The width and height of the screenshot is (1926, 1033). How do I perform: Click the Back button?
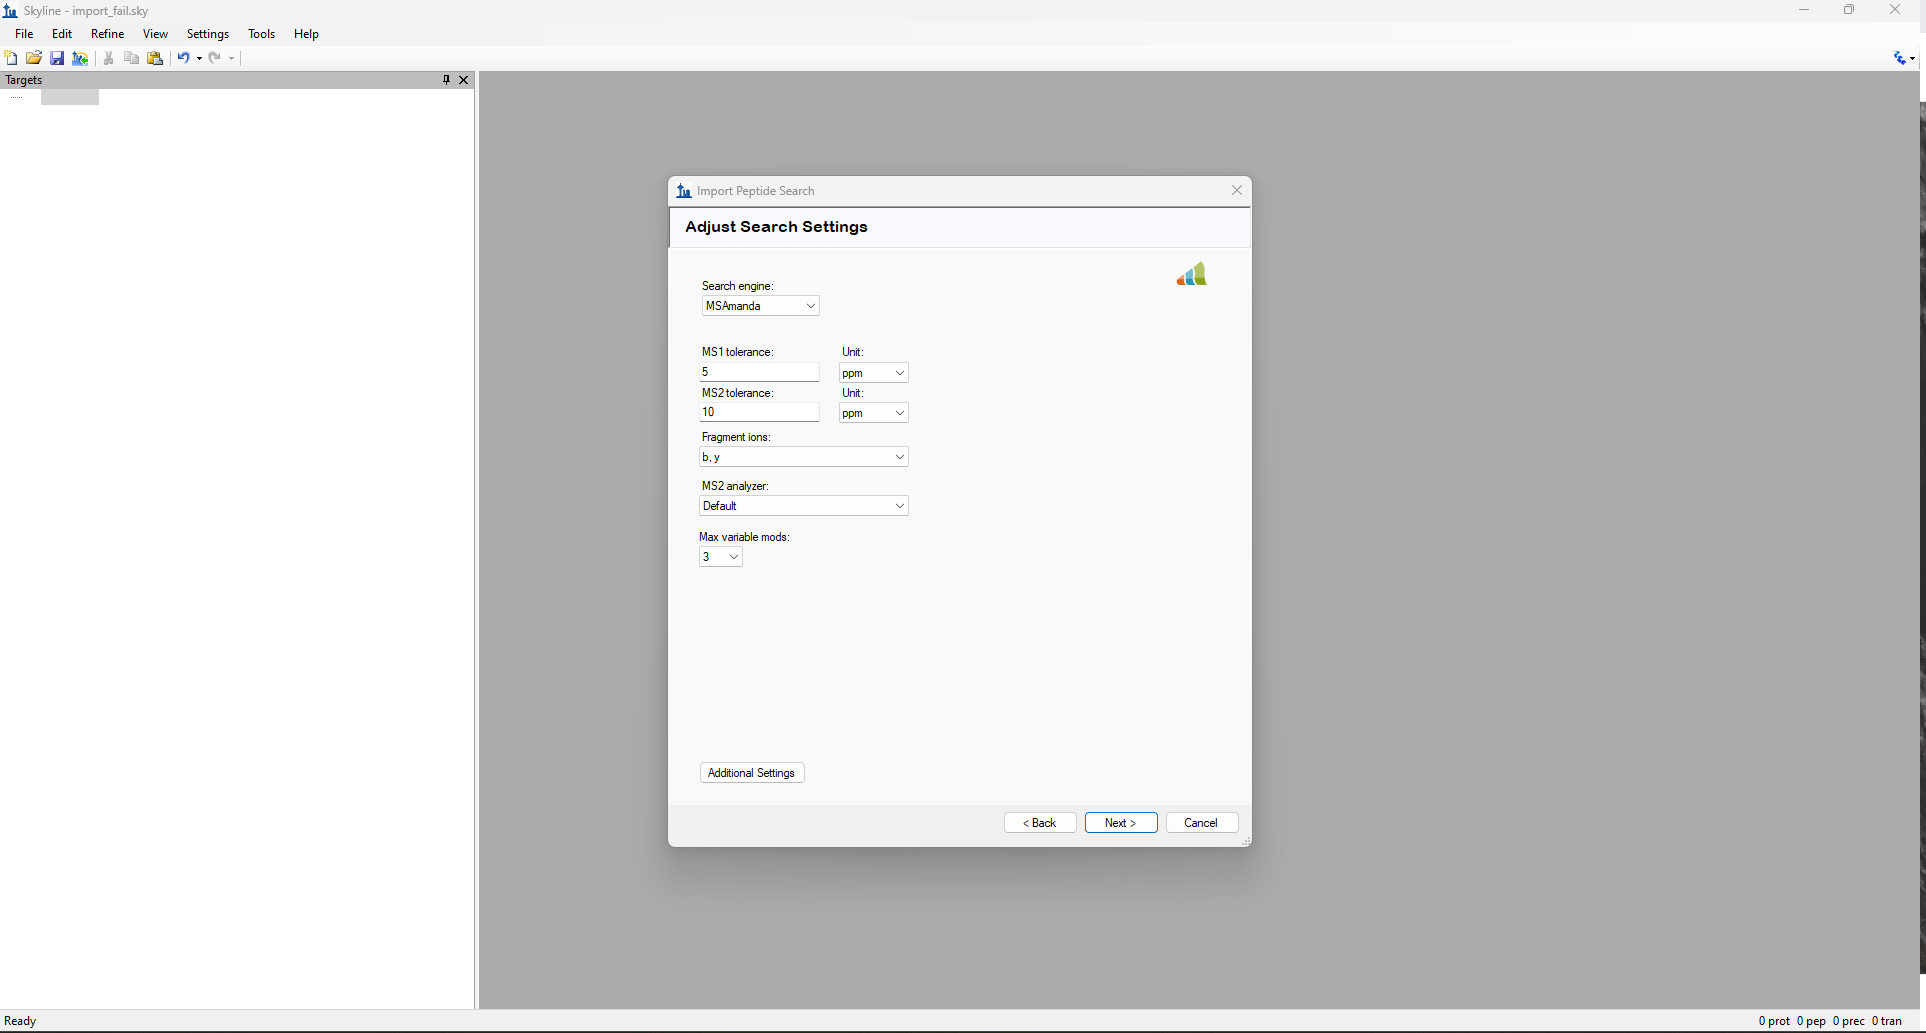pos(1040,823)
